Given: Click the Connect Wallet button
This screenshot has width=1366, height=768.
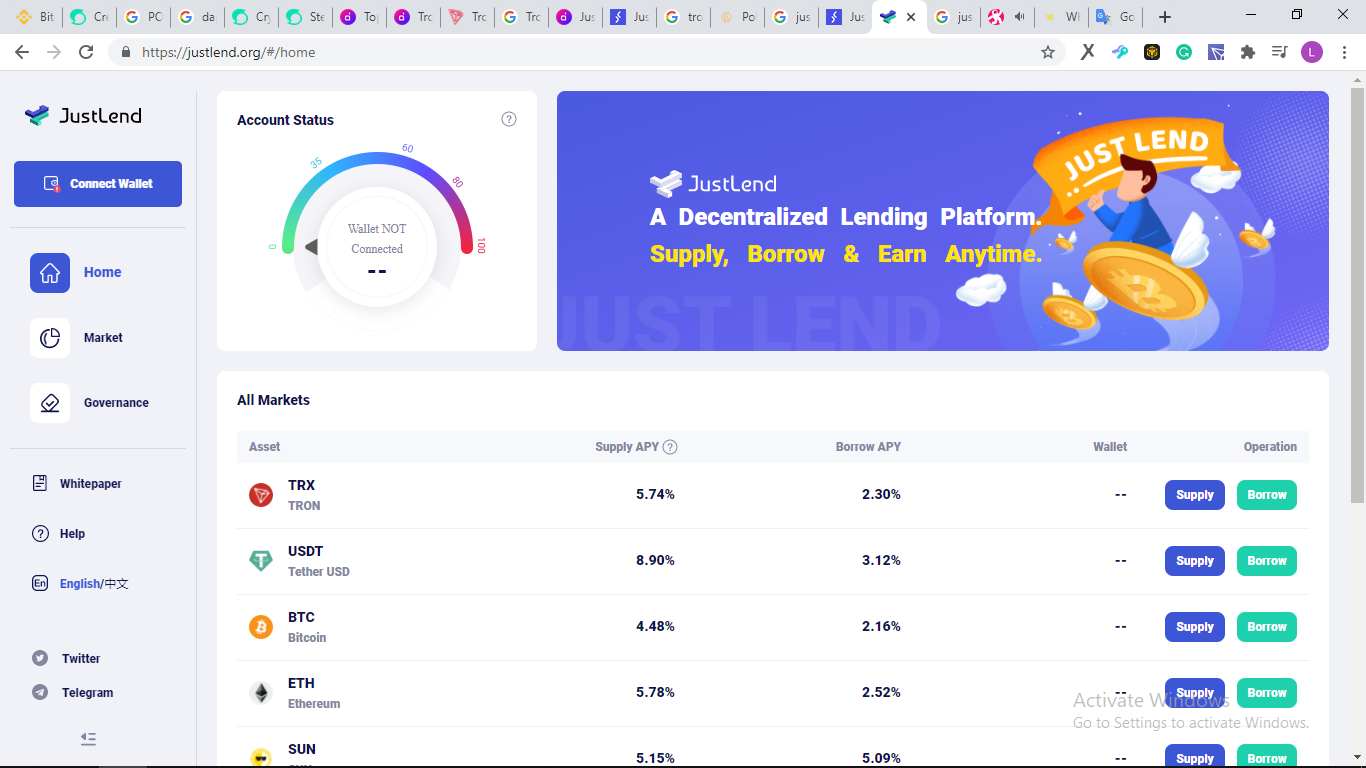Looking at the screenshot, I should coord(98,184).
